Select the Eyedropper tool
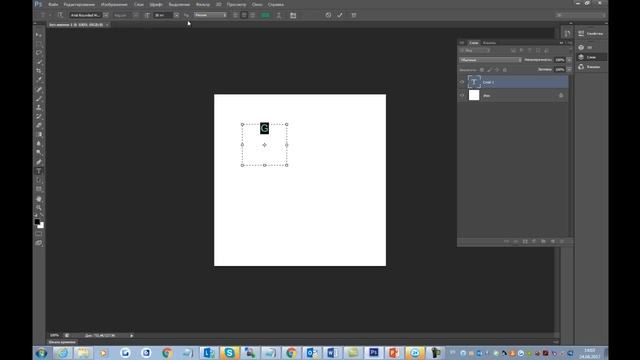This screenshot has height=360, width=640. pyautogui.click(x=39, y=80)
